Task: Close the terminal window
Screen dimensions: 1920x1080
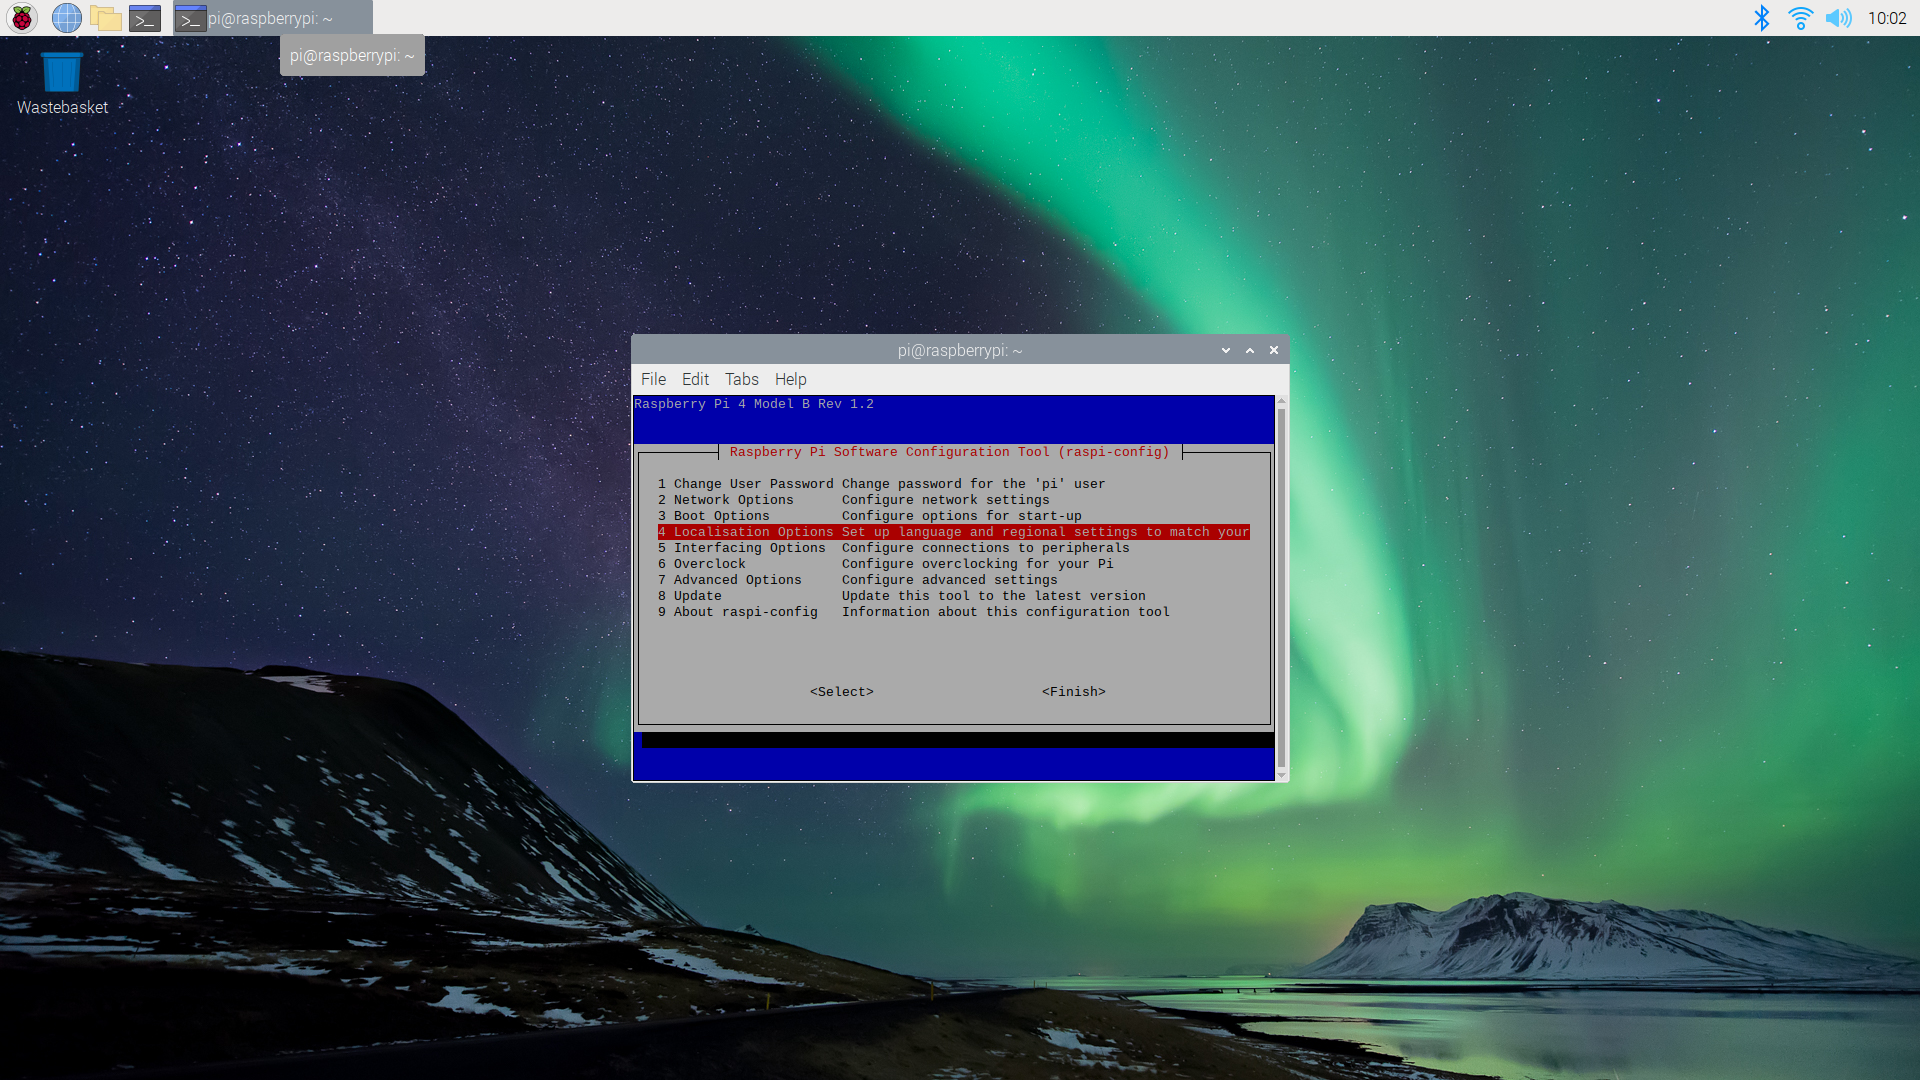Action: [x=1274, y=350]
